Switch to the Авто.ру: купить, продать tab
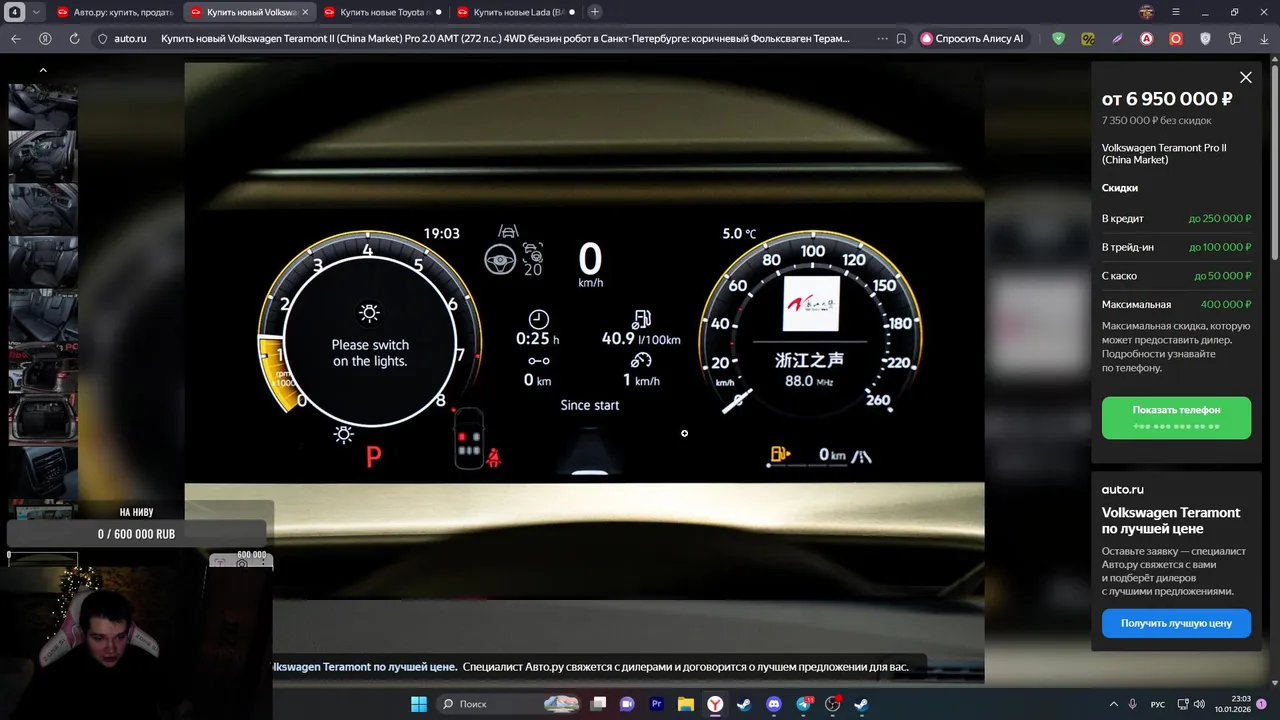The height and width of the screenshot is (720, 1280). pos(115,12)
